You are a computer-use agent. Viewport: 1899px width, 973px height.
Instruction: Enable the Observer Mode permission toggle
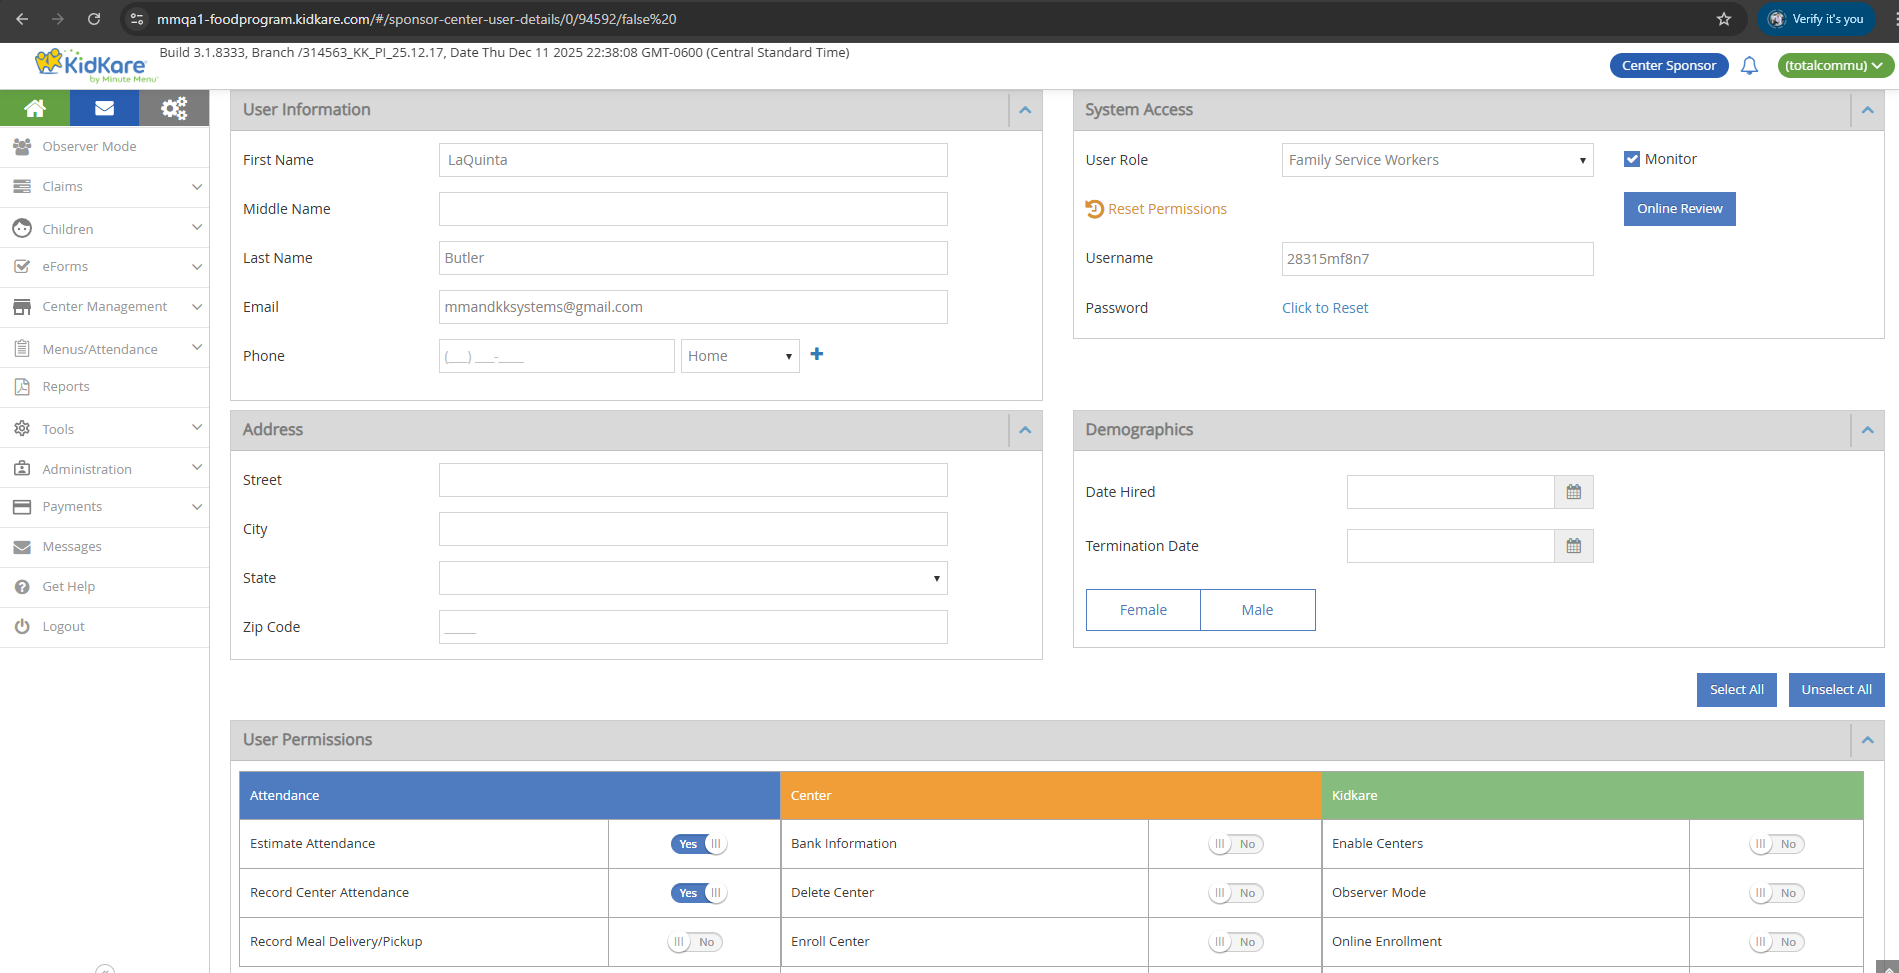1776,893
